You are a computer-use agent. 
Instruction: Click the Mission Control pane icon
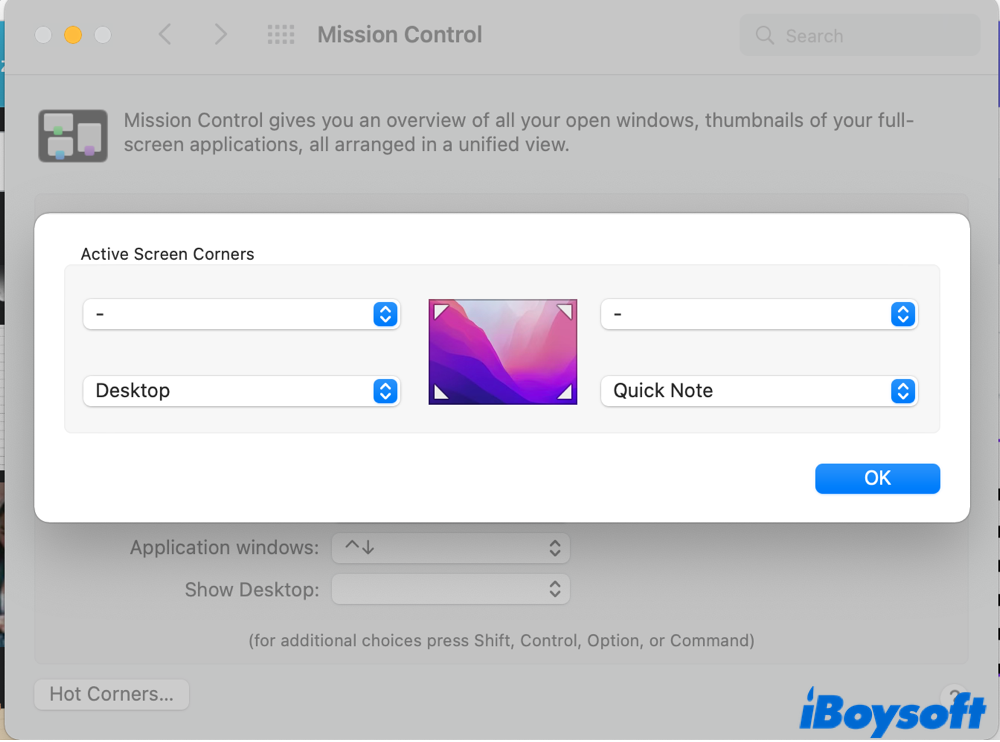[73, 136]
